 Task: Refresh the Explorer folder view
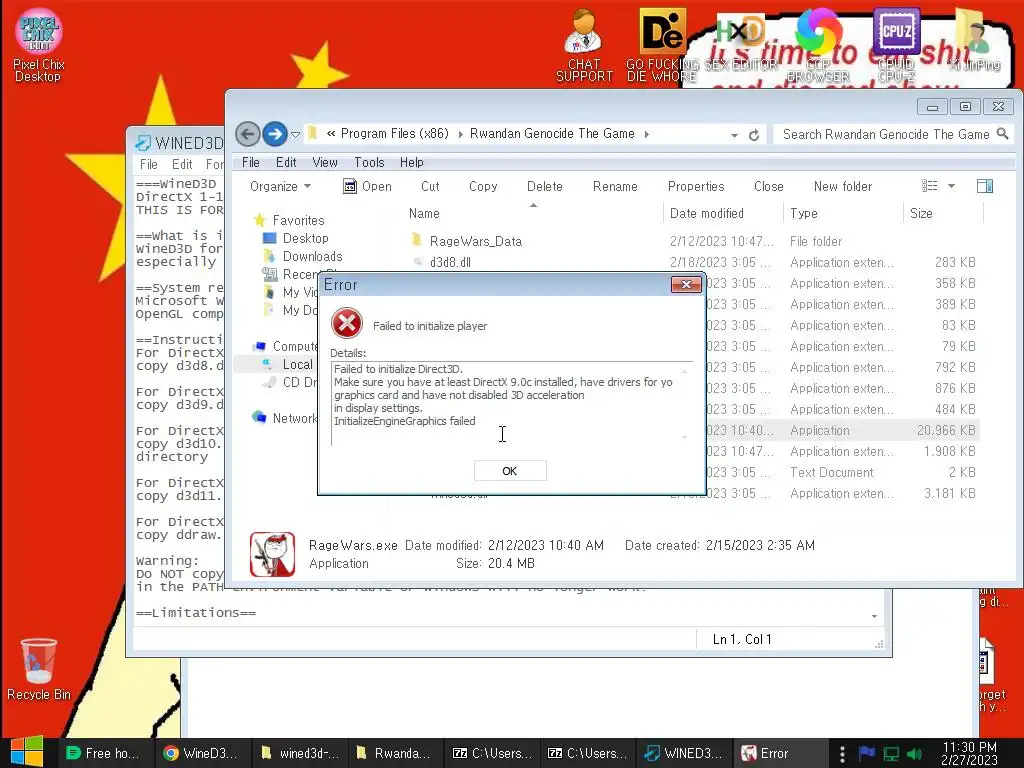(x=754, y=135)
